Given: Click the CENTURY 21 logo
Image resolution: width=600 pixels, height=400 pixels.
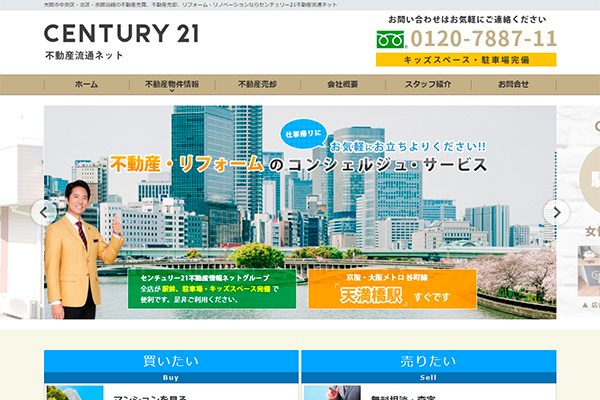Looking at the screenshot, I should click(x=121, y=34).
